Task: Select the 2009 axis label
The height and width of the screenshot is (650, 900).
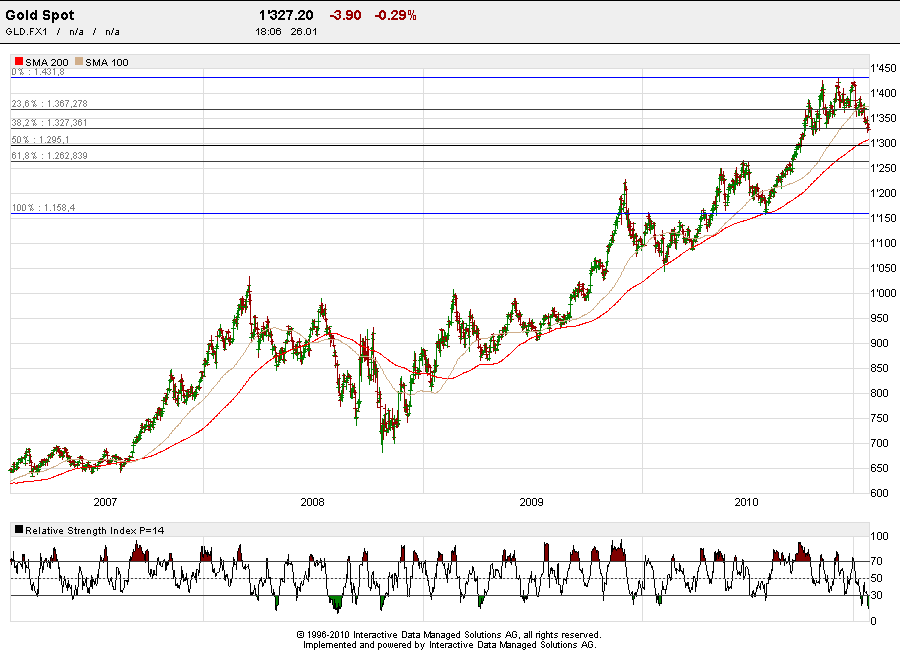Action: 533,505
